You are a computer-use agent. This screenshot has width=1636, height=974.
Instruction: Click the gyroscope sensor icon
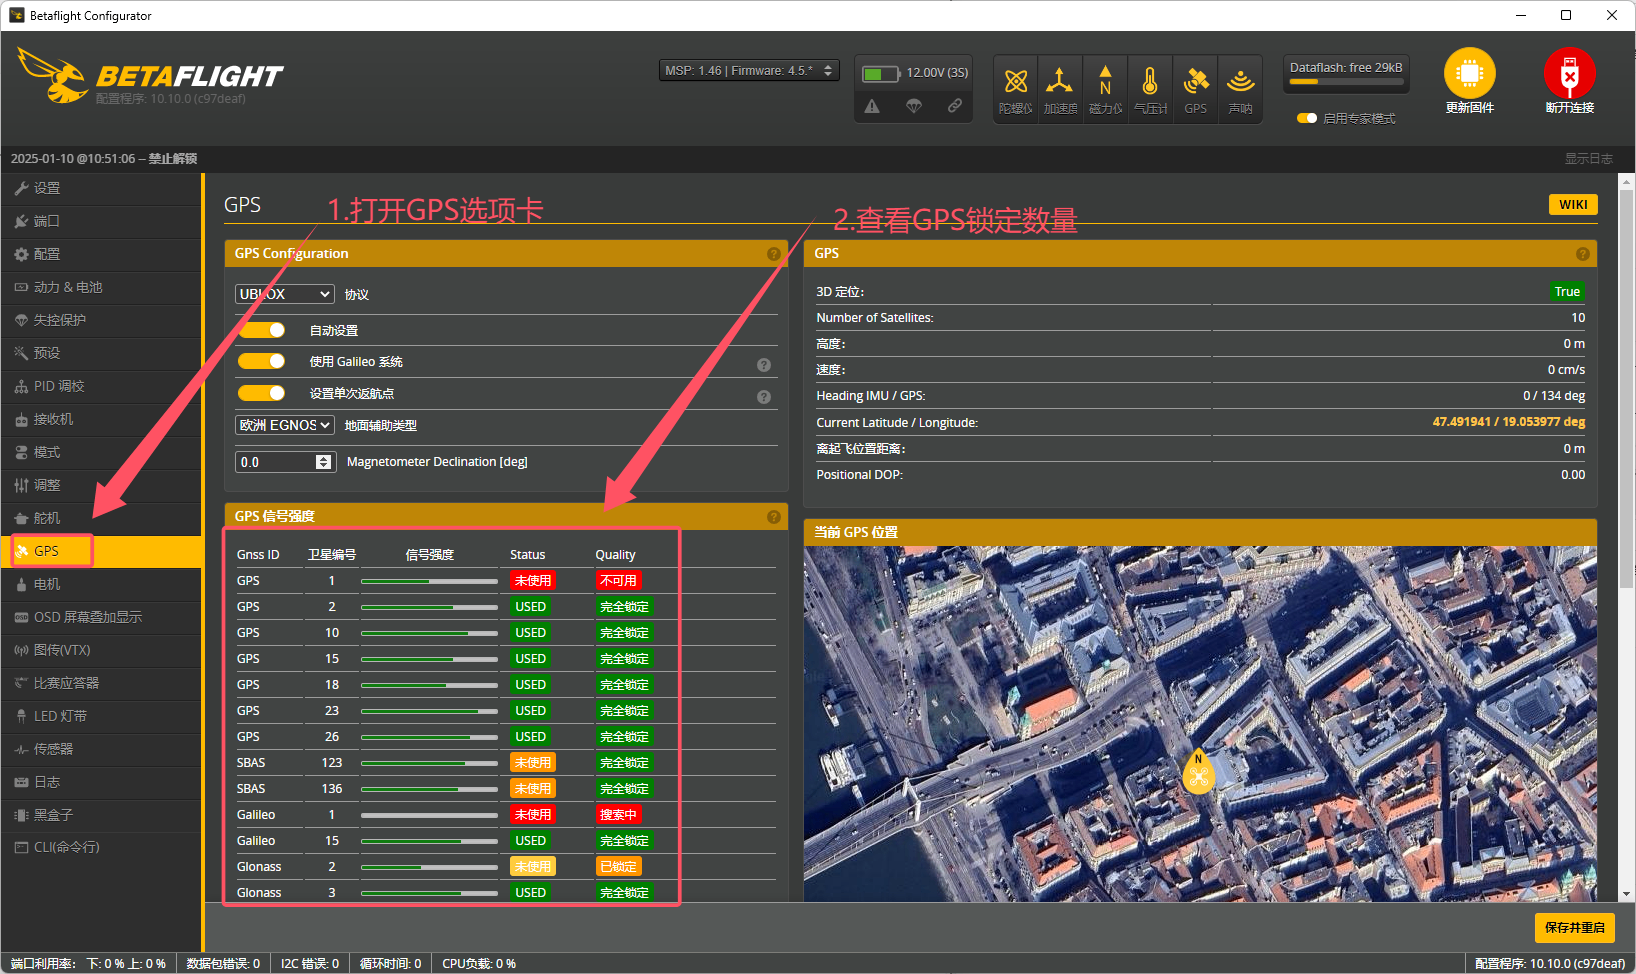[1015, 82]
